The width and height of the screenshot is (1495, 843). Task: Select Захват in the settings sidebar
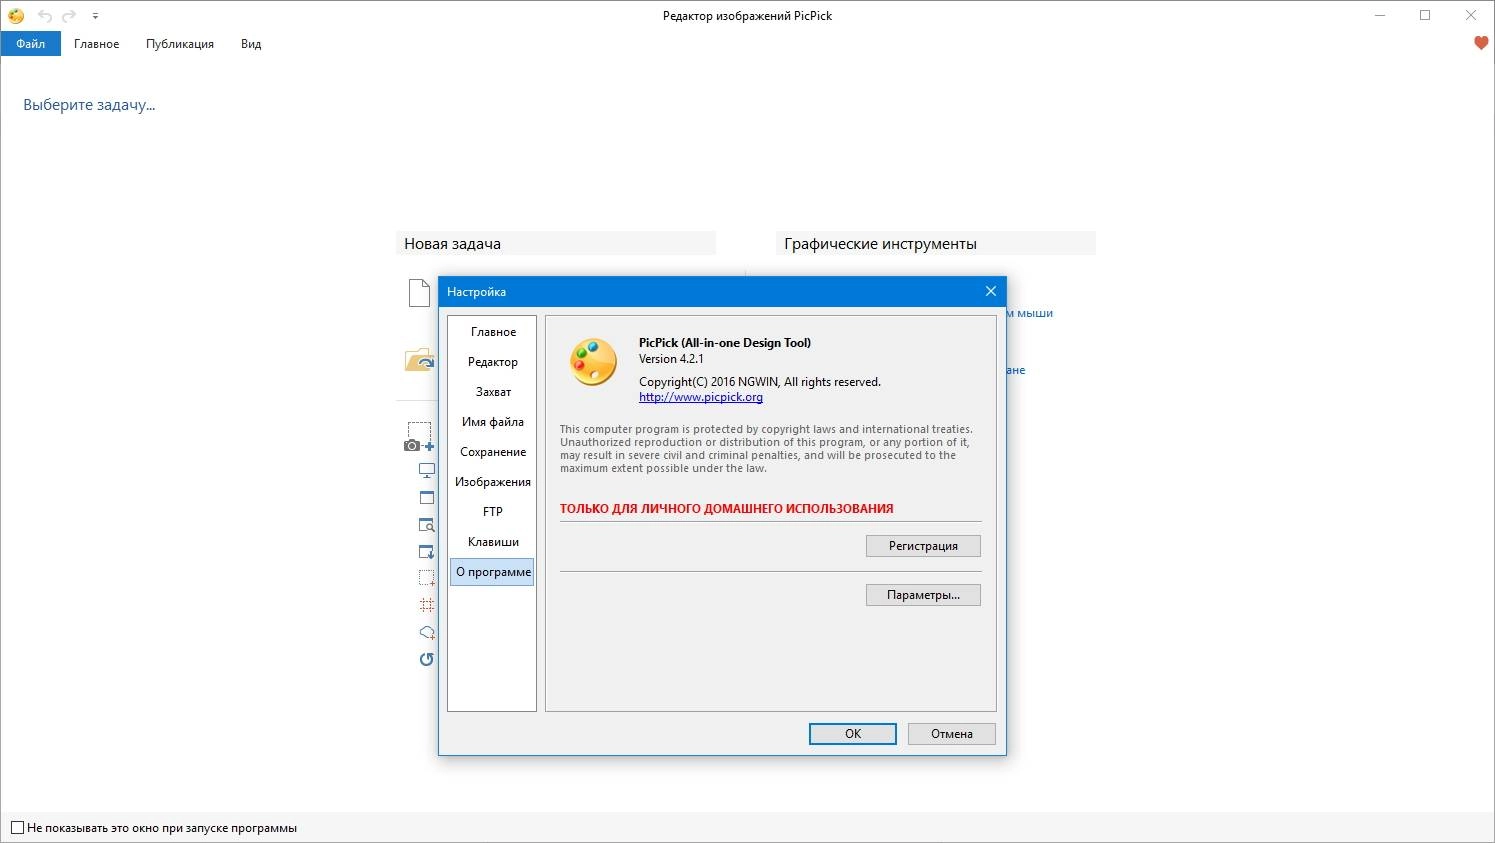click(x=493, y=392)
